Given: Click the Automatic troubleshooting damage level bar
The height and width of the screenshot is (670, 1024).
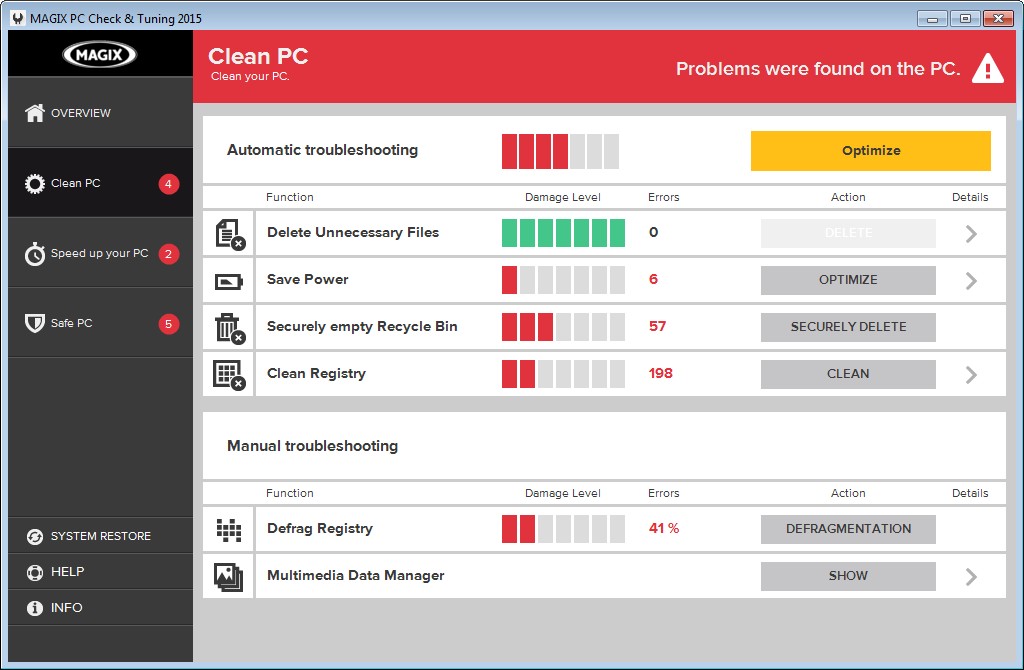Looking at the screenshot, I should [x=560, y=150].
